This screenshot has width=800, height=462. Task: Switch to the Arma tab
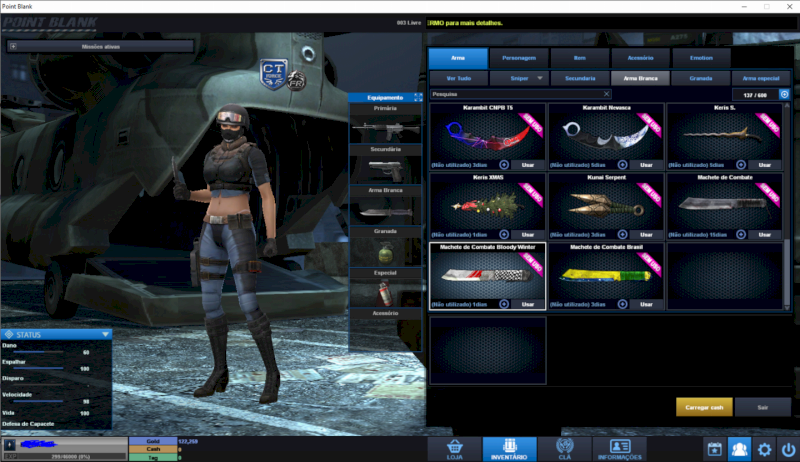[458, 58]
